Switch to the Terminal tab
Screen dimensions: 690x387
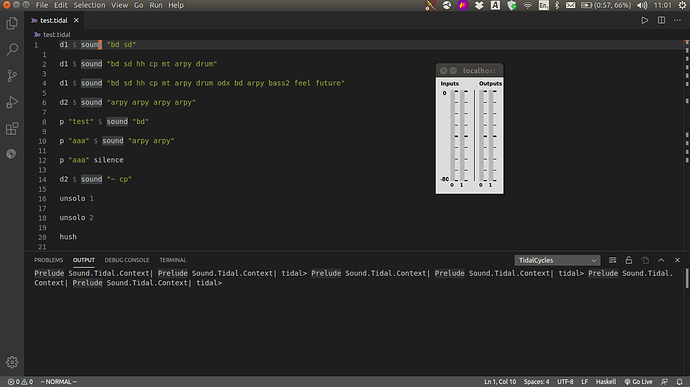(172, 260)
